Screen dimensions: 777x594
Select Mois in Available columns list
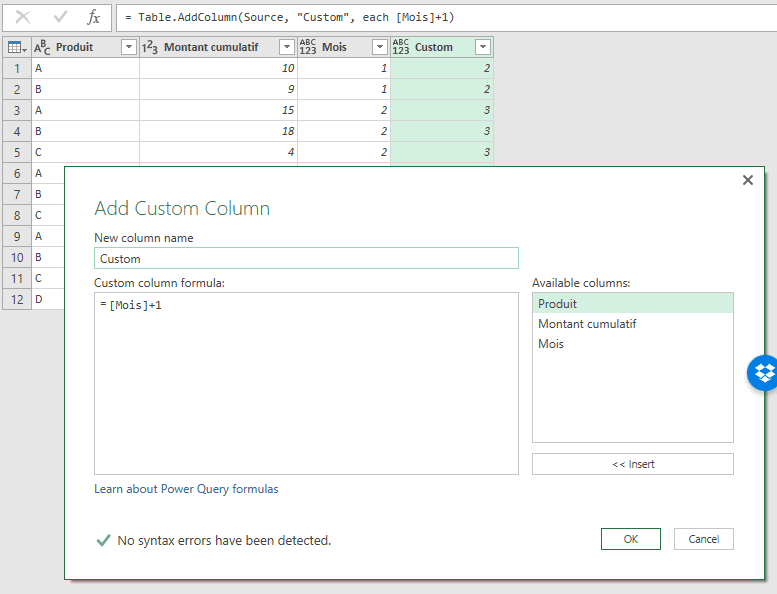(551, 344)
